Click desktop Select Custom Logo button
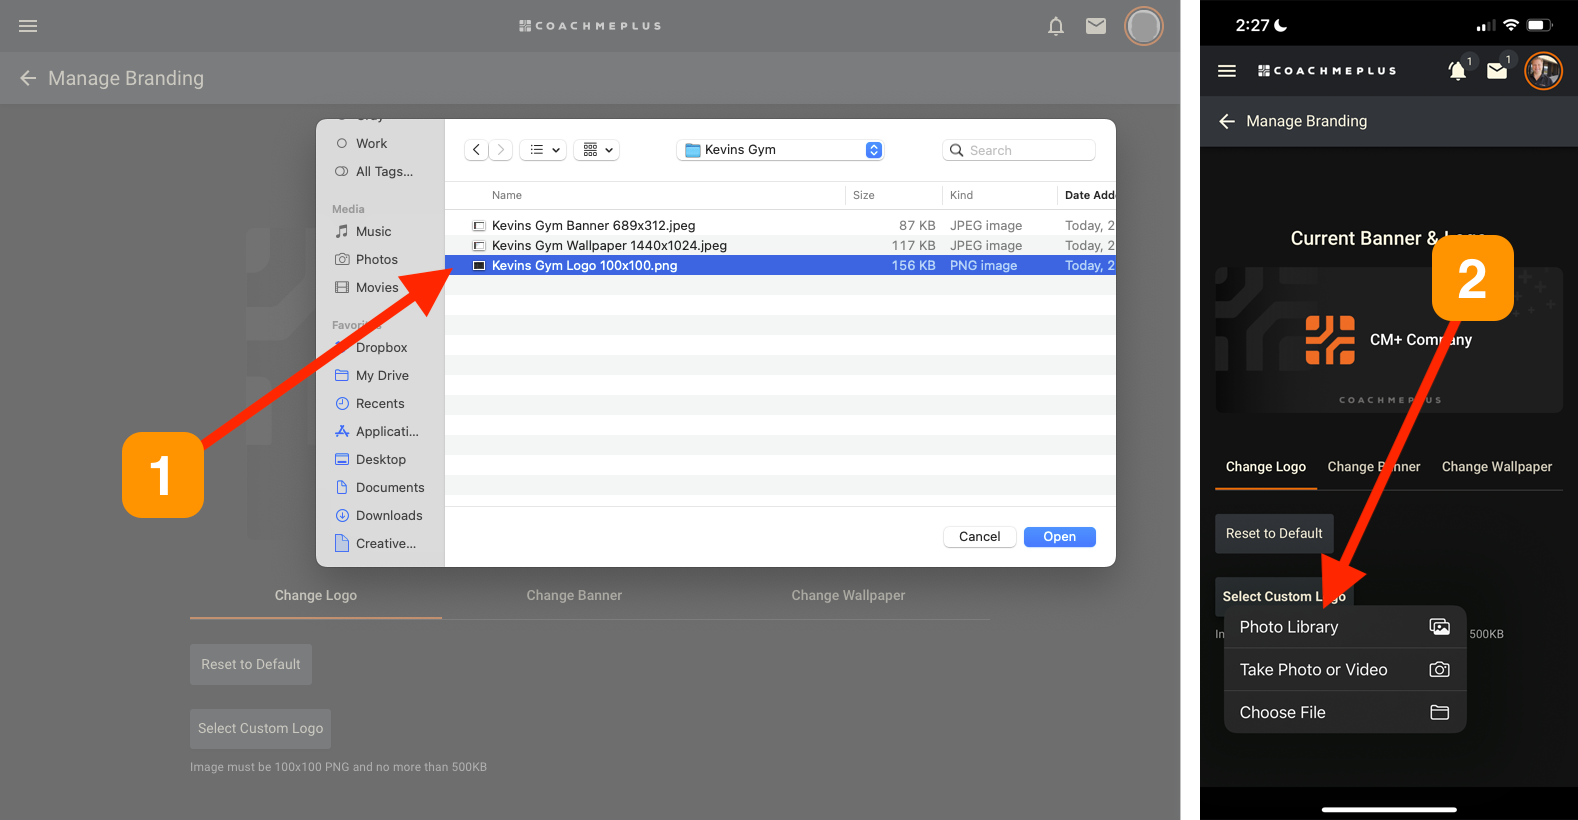 [260, 728]
